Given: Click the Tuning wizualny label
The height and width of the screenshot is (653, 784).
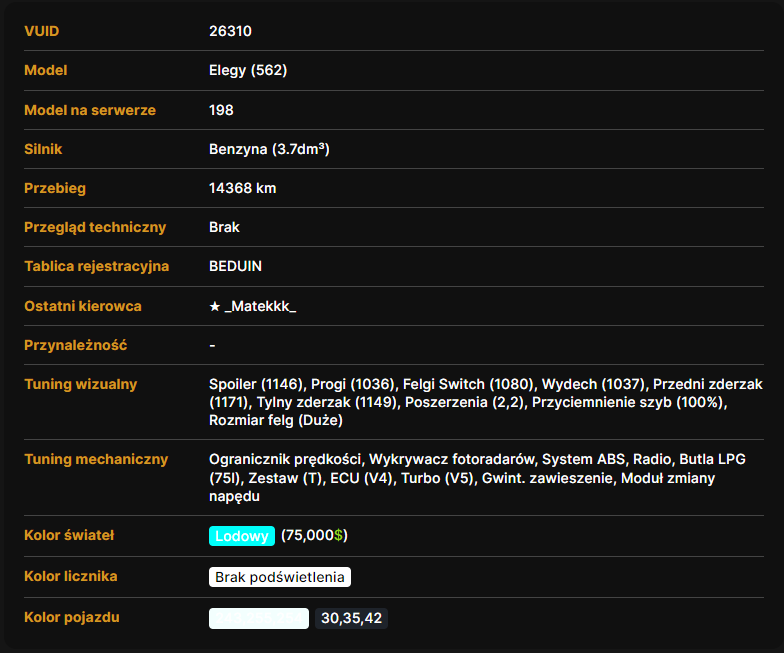Looking at the screenshot, I should tap(80, 384).
